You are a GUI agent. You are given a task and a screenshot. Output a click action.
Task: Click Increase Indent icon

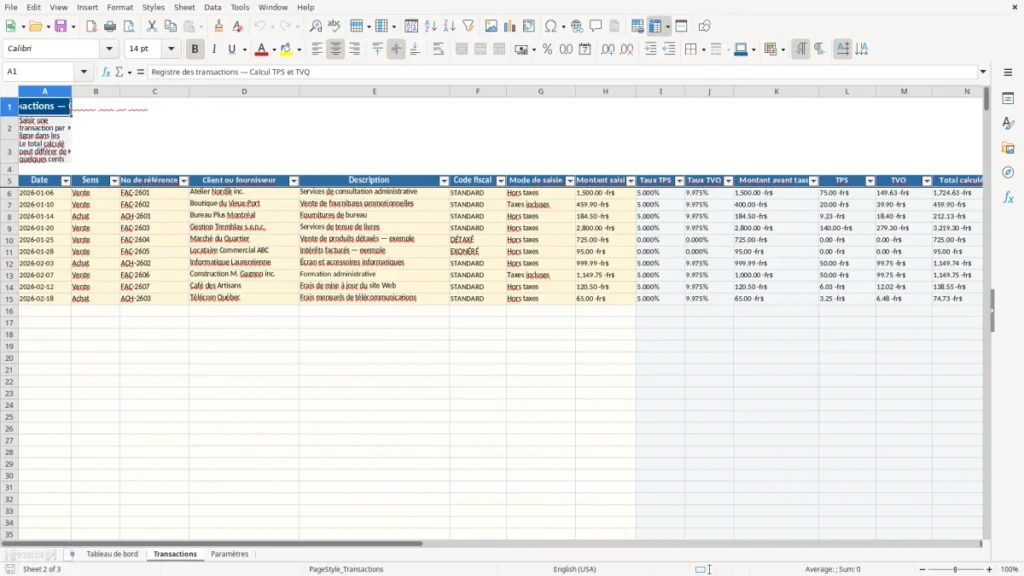650,49
